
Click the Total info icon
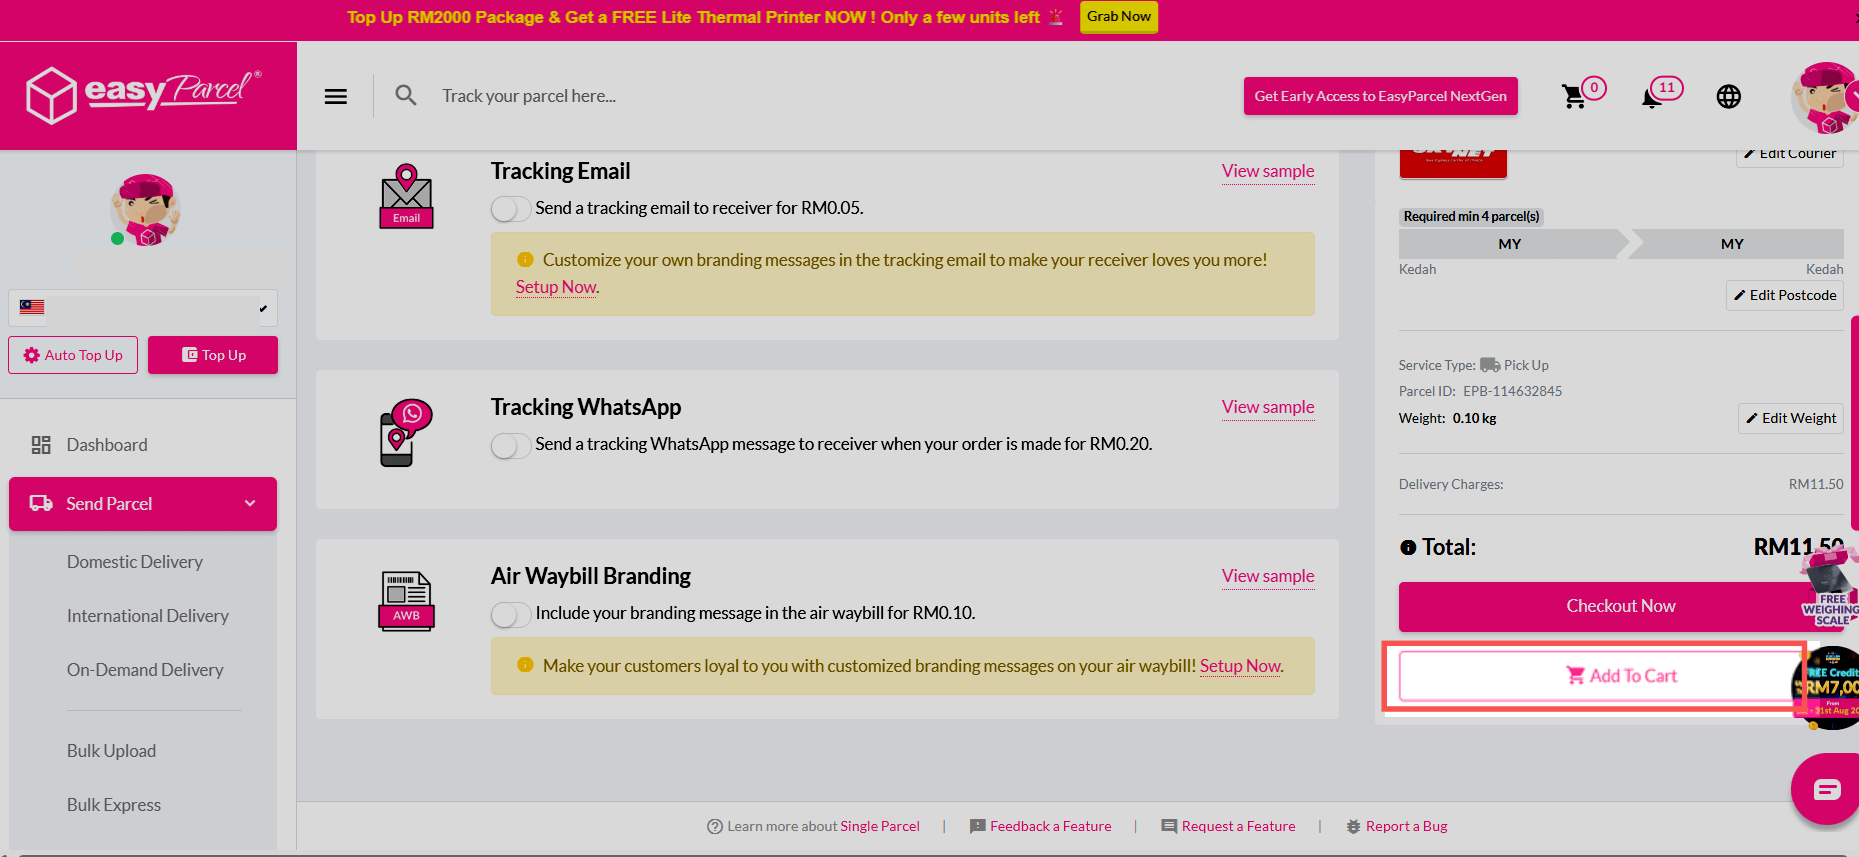[1408, 547]
